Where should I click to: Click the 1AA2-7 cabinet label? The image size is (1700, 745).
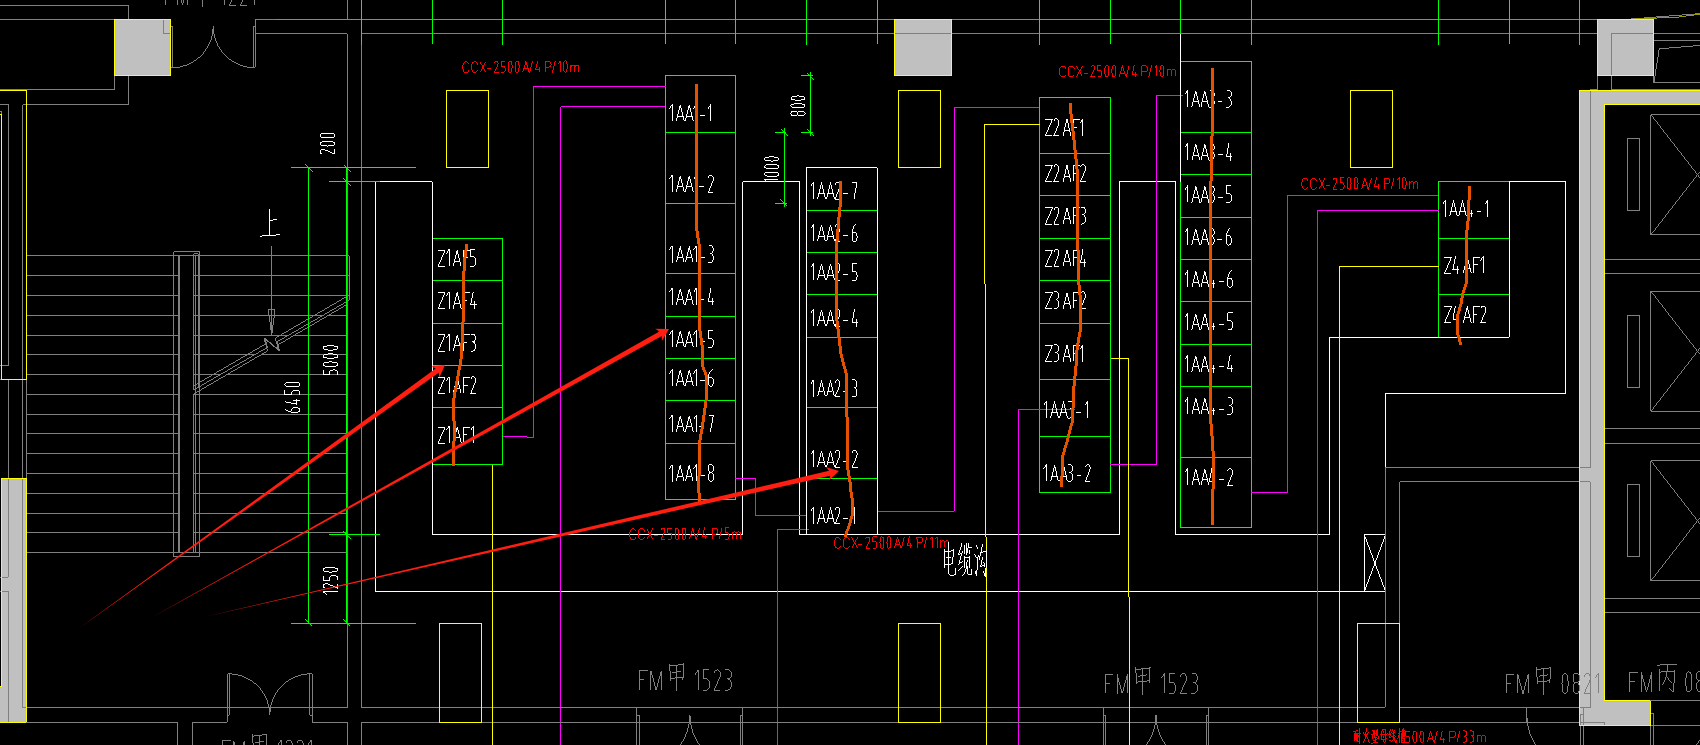pos(834,191)
